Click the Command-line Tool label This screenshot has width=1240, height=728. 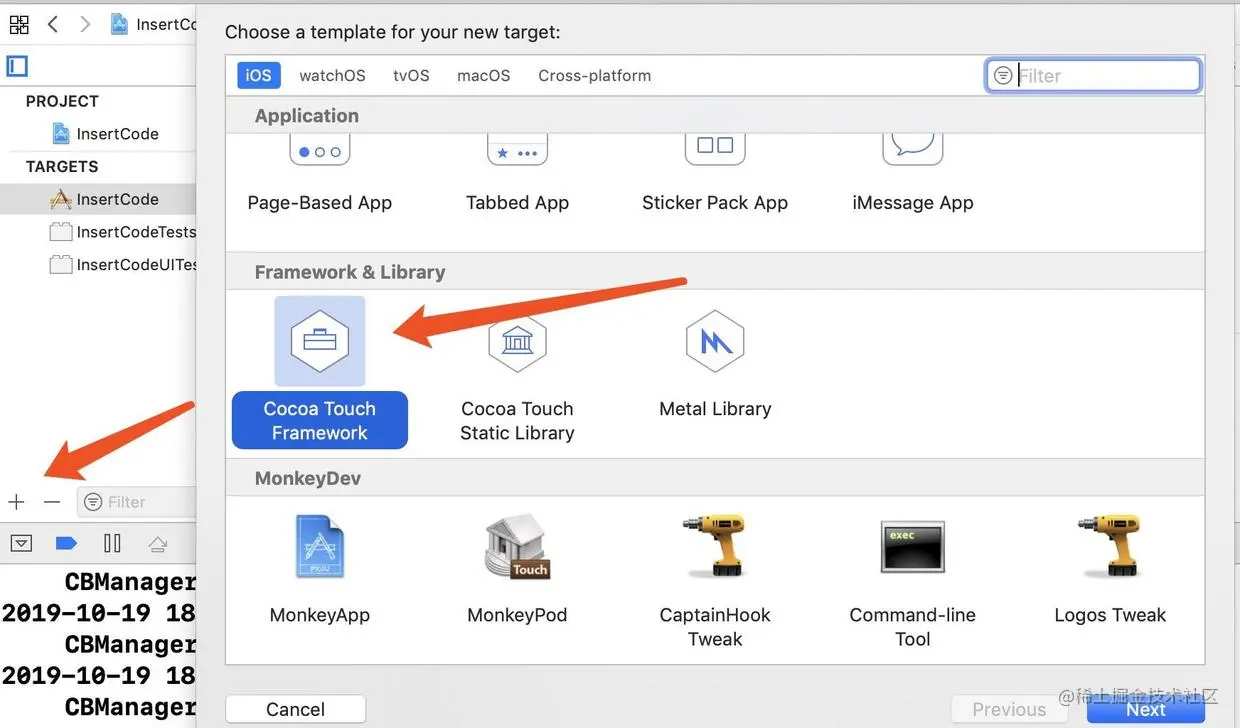[913, 627]
